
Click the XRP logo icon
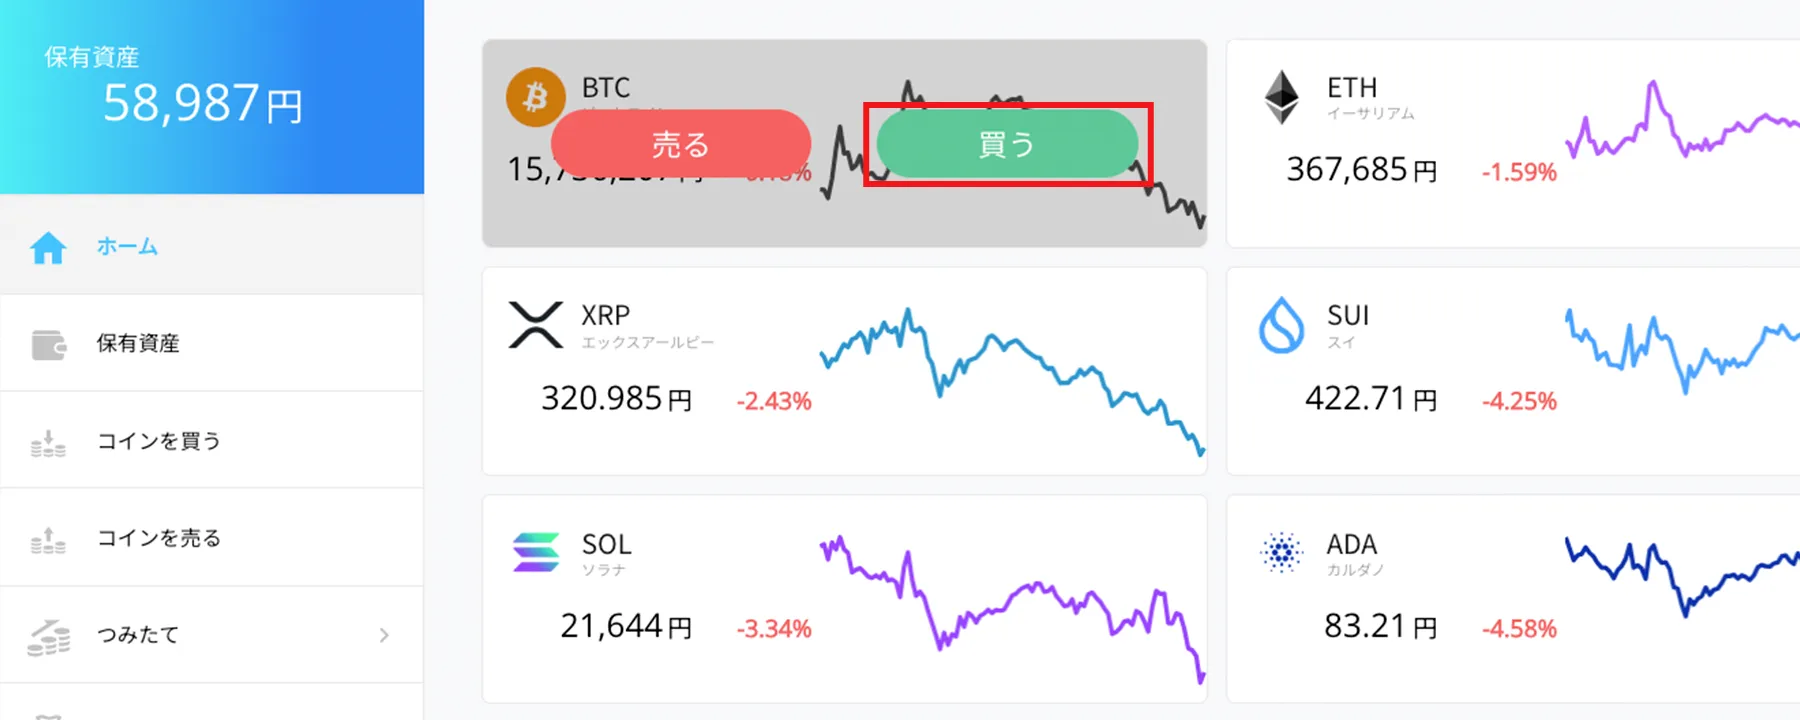(536, 325)
